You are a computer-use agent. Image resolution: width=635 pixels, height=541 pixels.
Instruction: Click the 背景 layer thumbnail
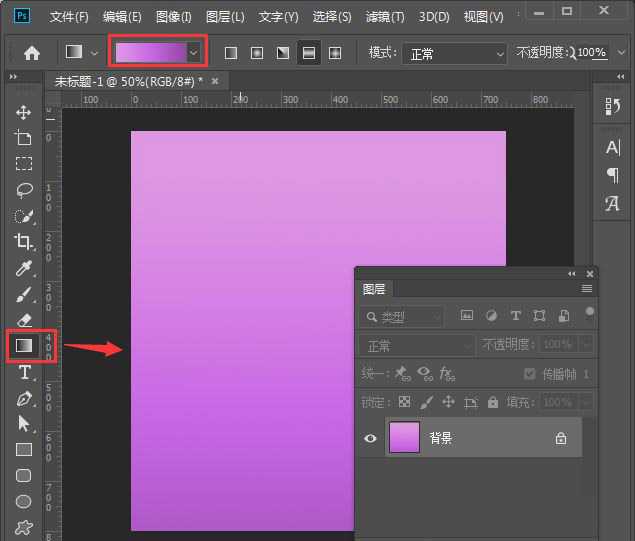point(405,438)
